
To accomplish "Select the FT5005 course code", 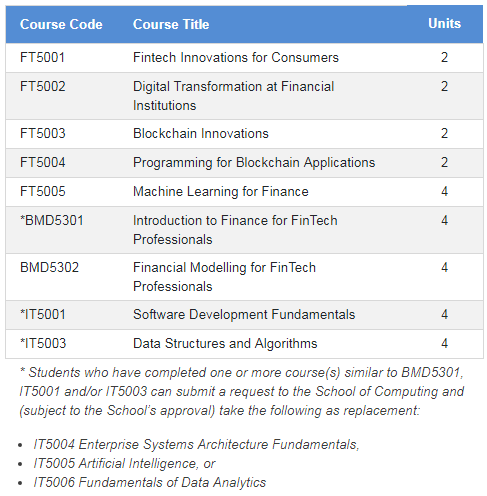I will 43,191.
